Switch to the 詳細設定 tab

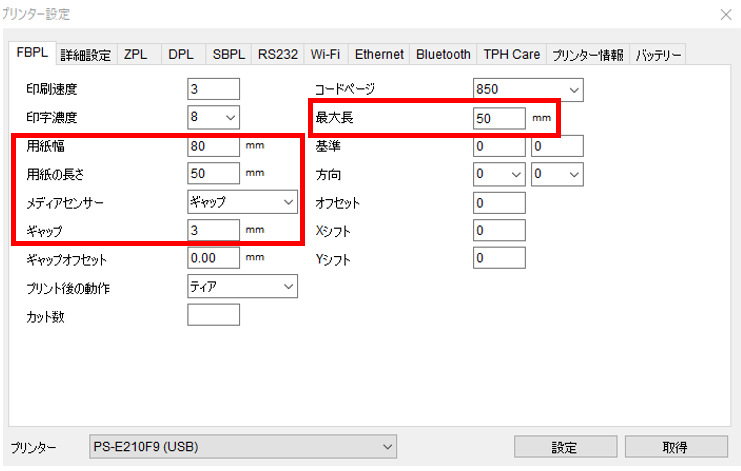(x=86, y=54)
